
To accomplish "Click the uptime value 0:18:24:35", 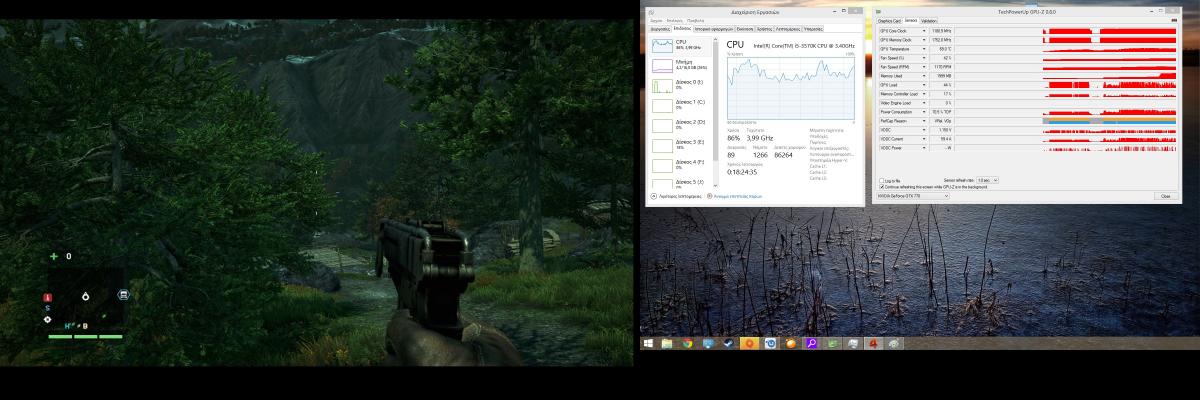I will 741,172.
